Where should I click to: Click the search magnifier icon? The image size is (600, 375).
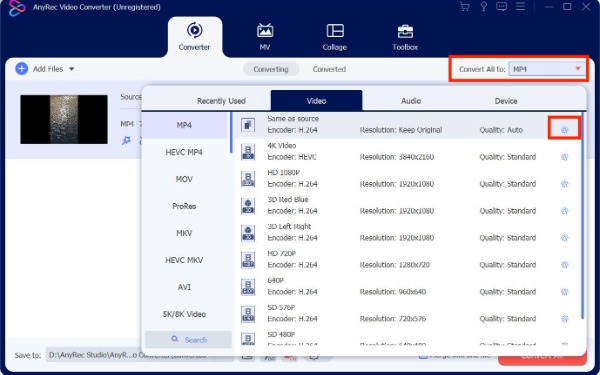pyautogui.click(x=175, y=339)
